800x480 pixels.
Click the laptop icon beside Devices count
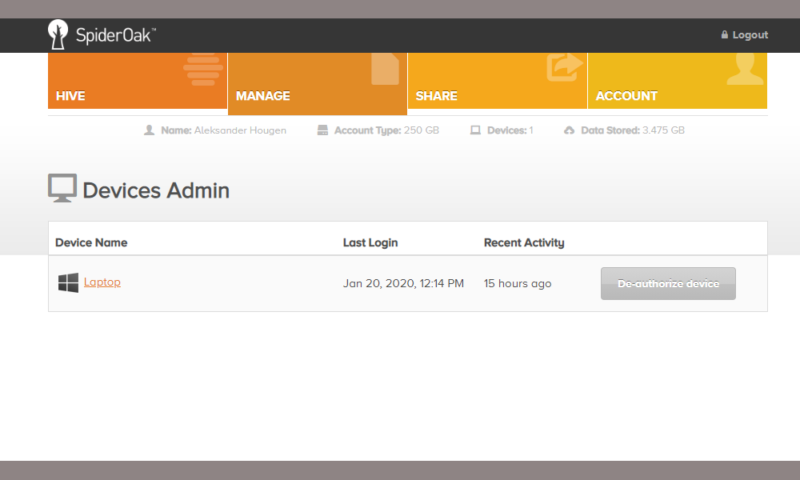[476, 130]
